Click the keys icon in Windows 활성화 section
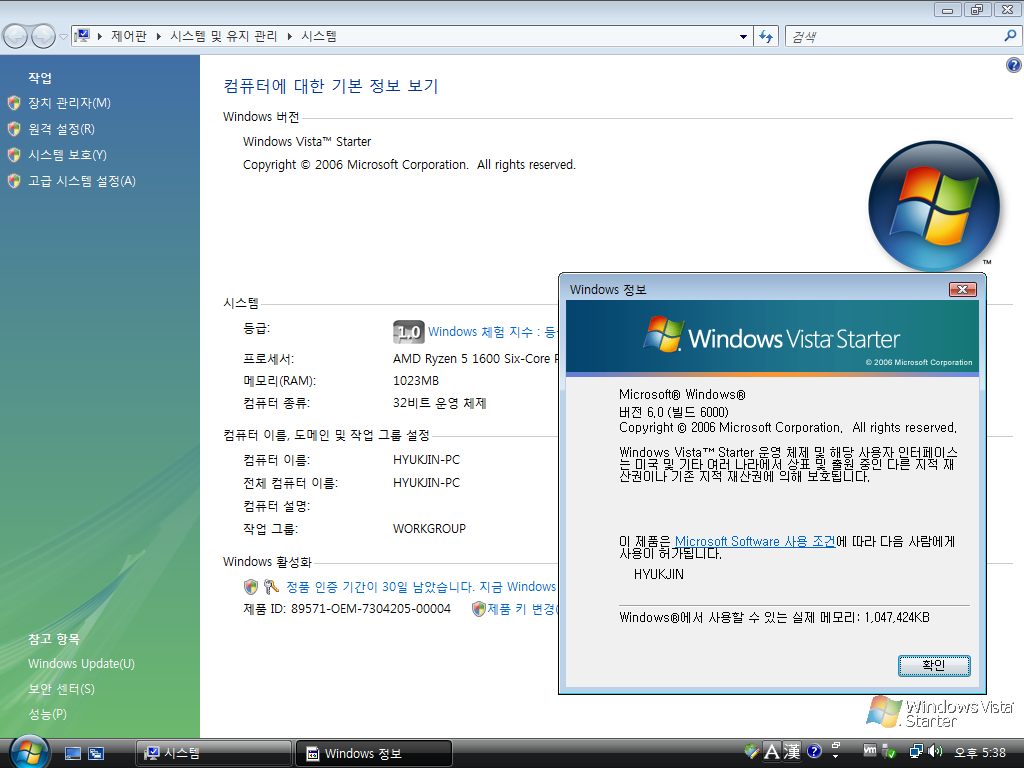Viewport: 1024px width, 768px height. pos(271,586)
